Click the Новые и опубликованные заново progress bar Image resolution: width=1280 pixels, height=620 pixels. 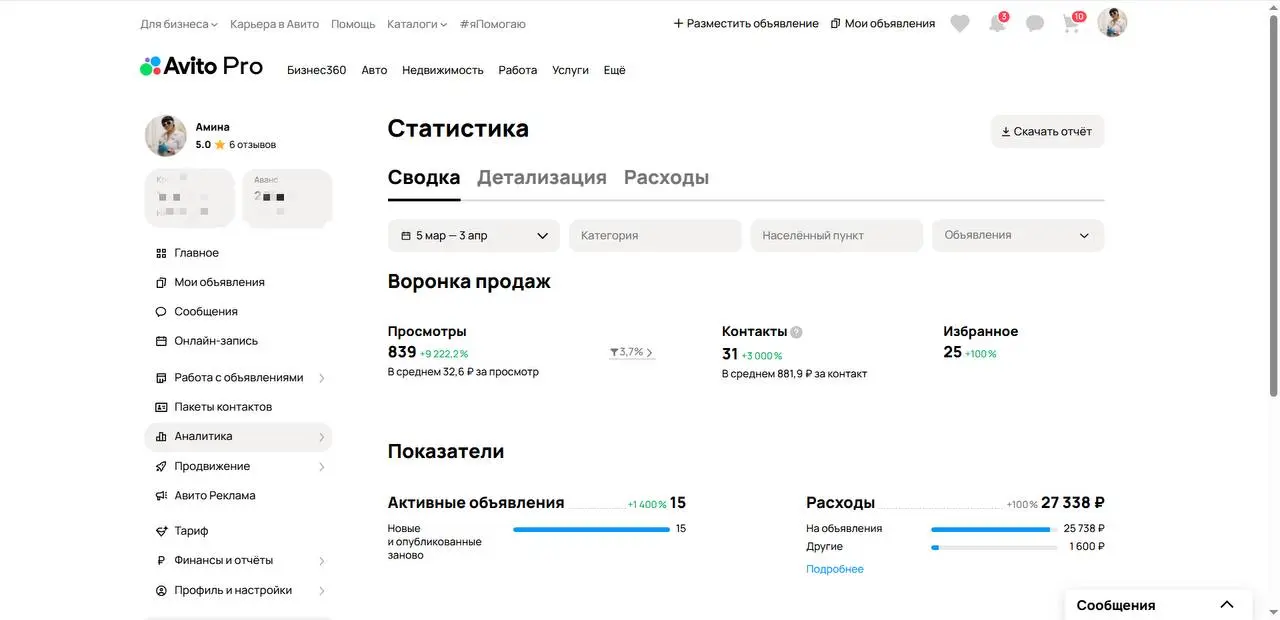pyautogui.click(x=591, y=529)
